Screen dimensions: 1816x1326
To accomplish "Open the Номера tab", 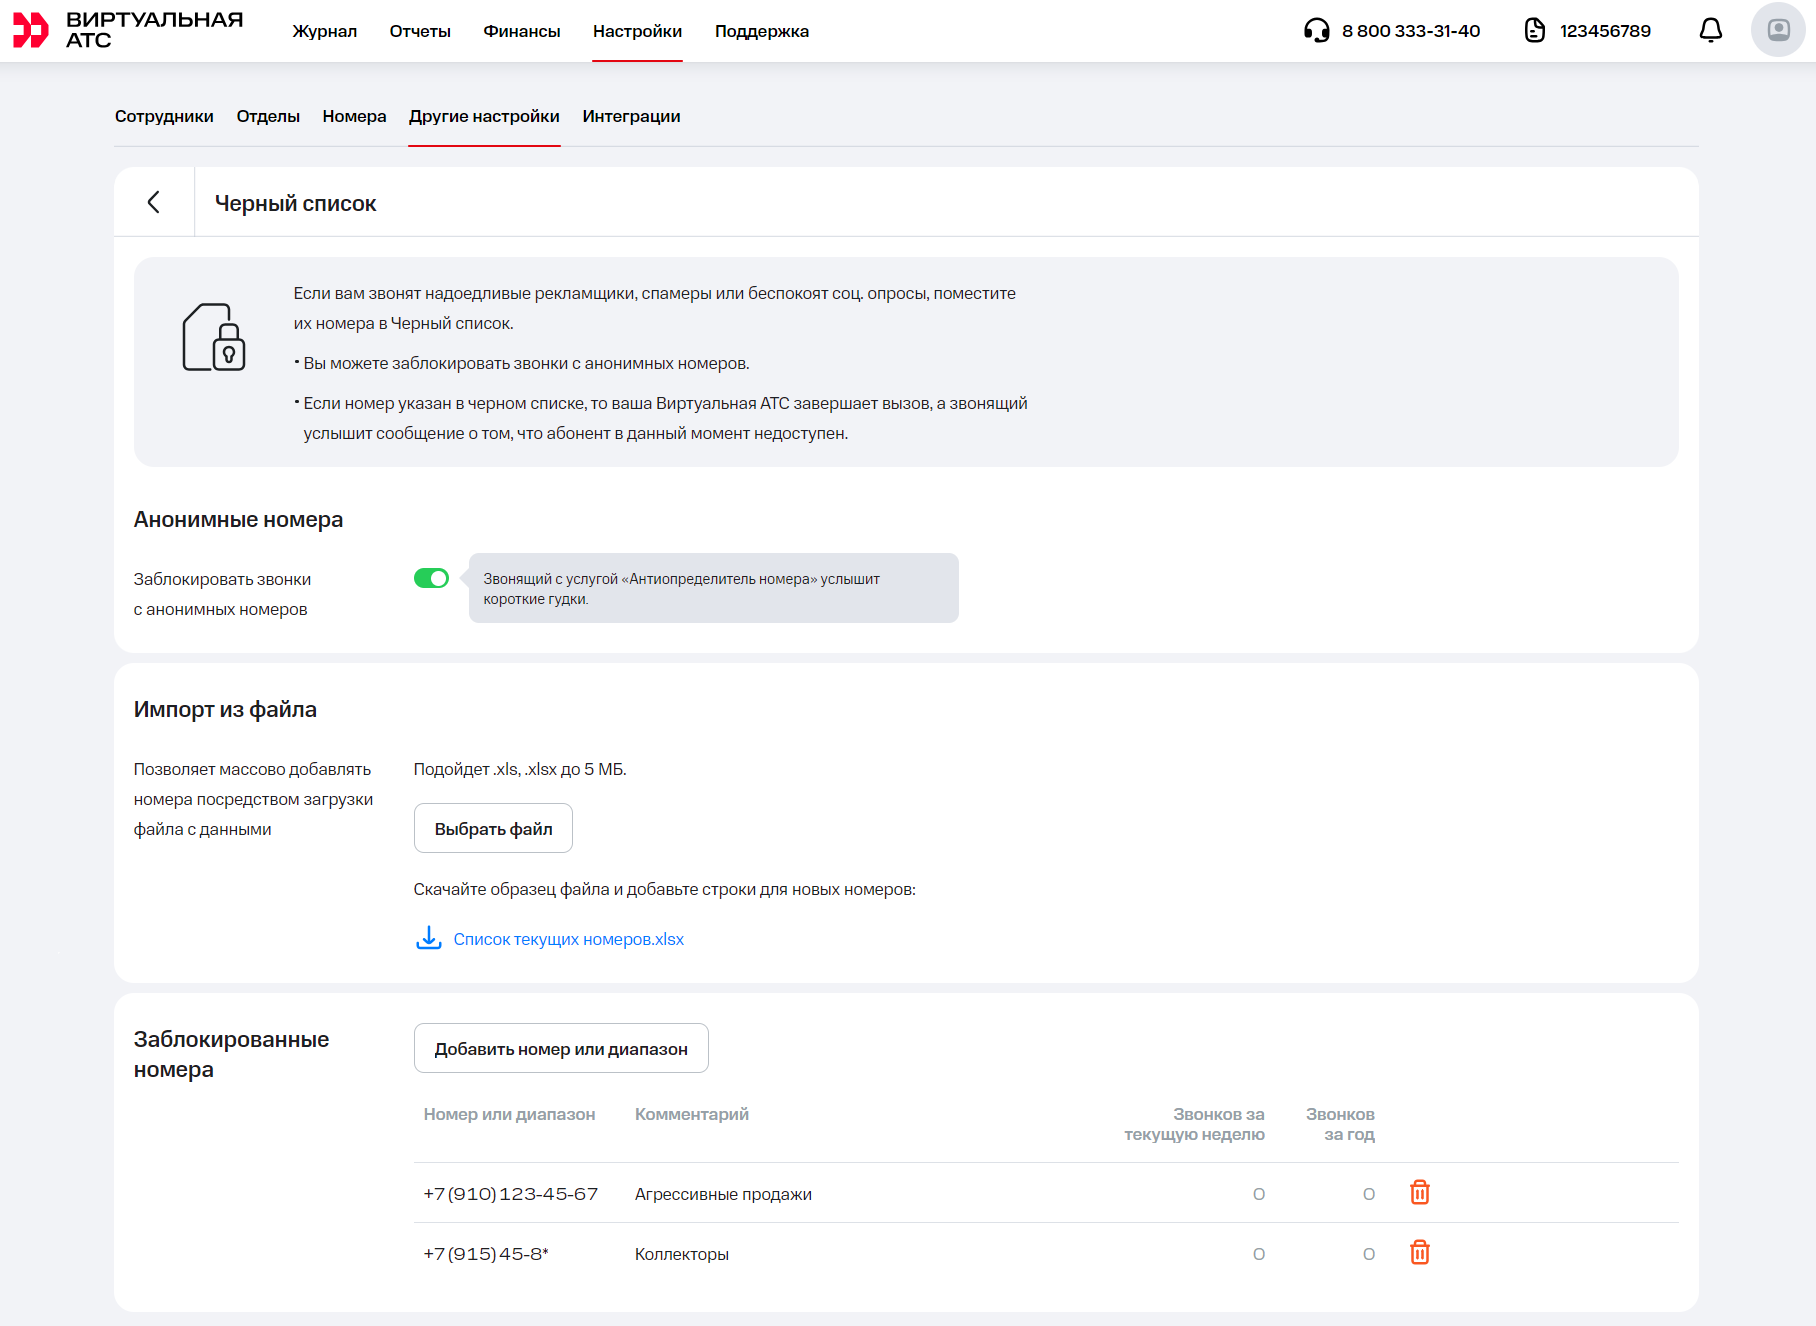I will click(354, 116).
